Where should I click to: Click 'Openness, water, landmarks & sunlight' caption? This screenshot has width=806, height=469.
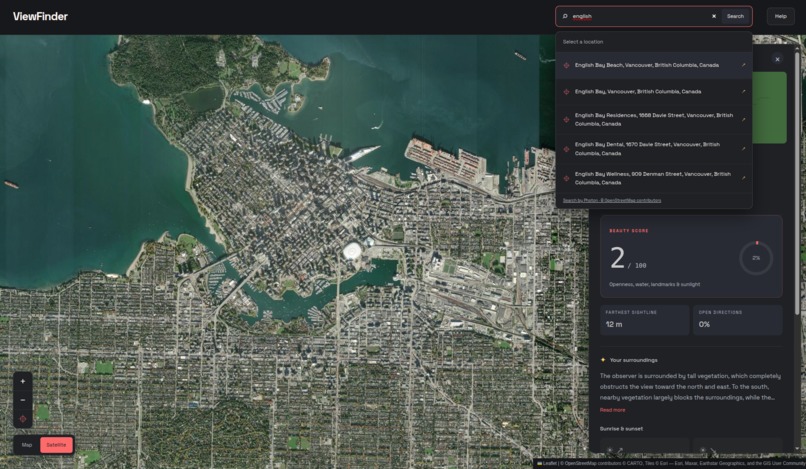[x=654, y=284]
